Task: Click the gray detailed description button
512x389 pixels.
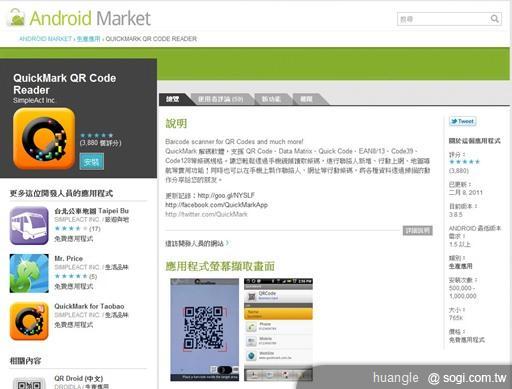Action: point(418,230)
